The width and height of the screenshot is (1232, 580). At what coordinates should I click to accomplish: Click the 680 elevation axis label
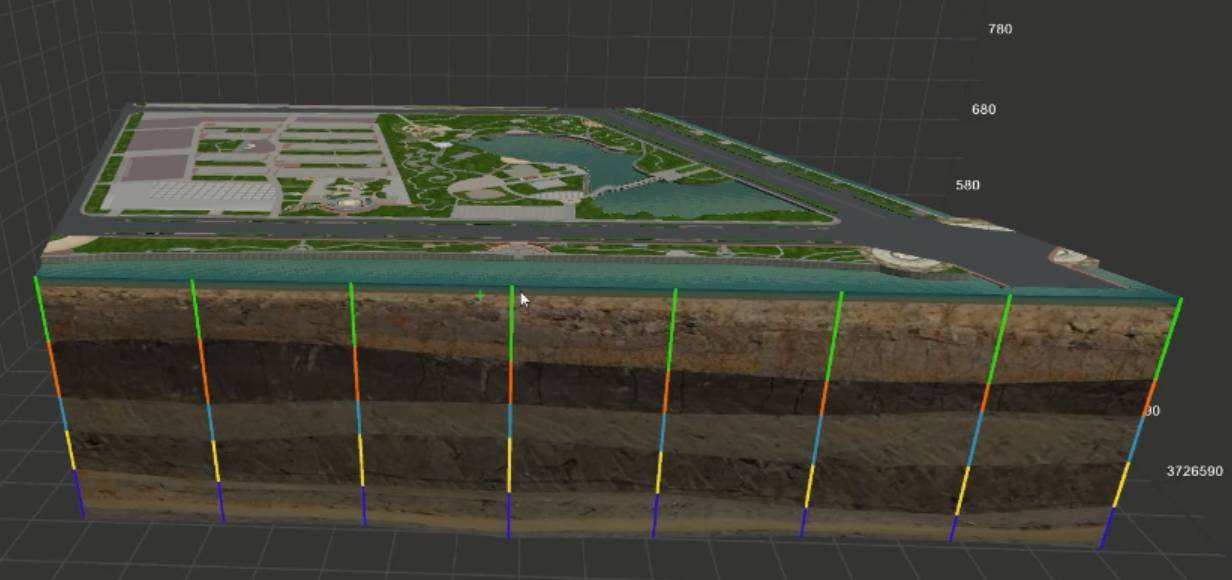tap(983, 109)
